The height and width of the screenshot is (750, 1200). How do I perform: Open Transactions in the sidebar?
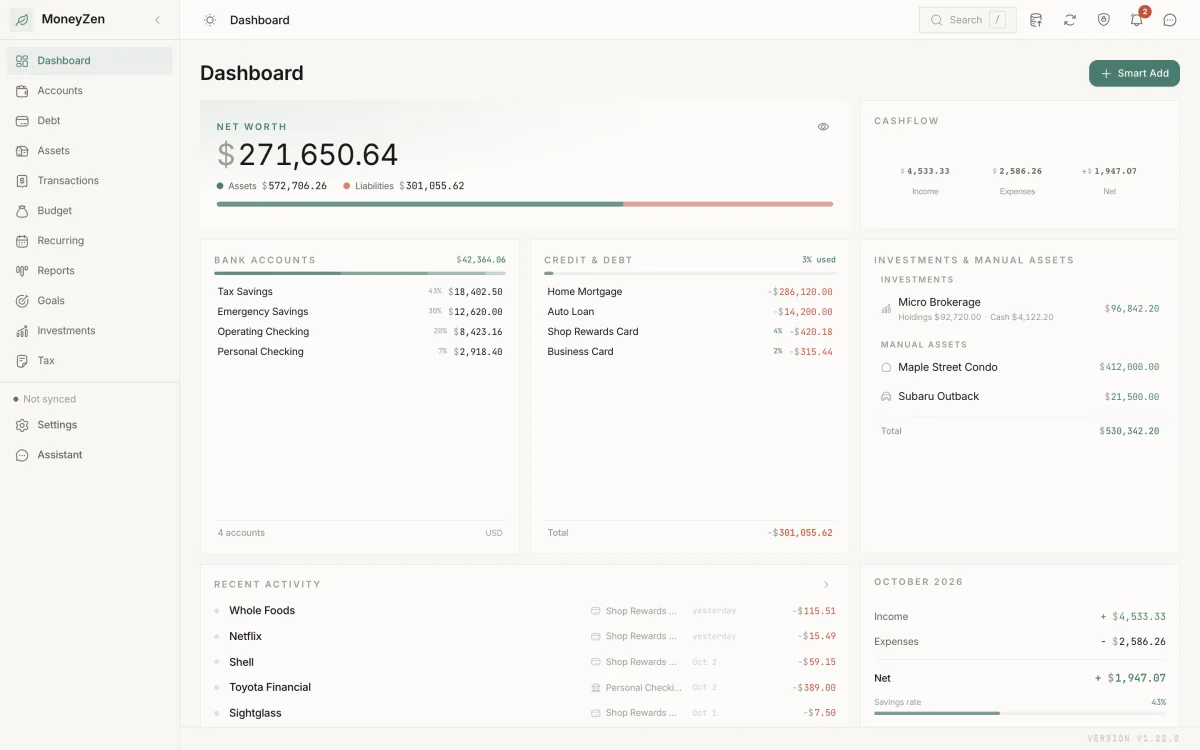click(90, 181)
